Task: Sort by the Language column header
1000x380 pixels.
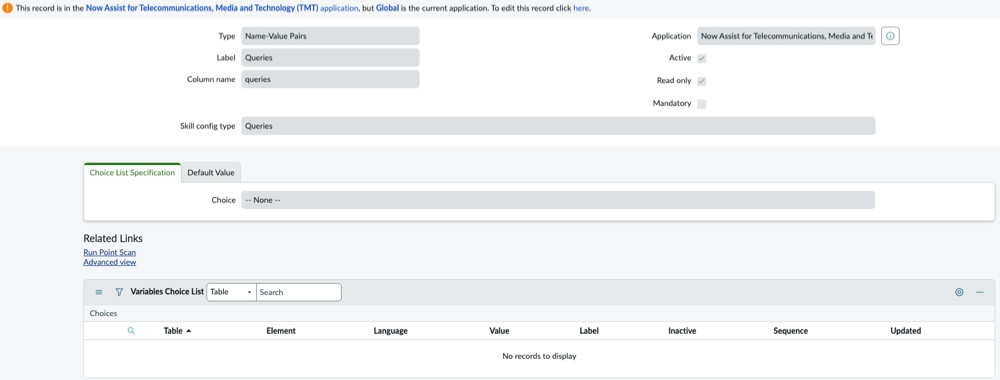Action: tap(390, 331)
